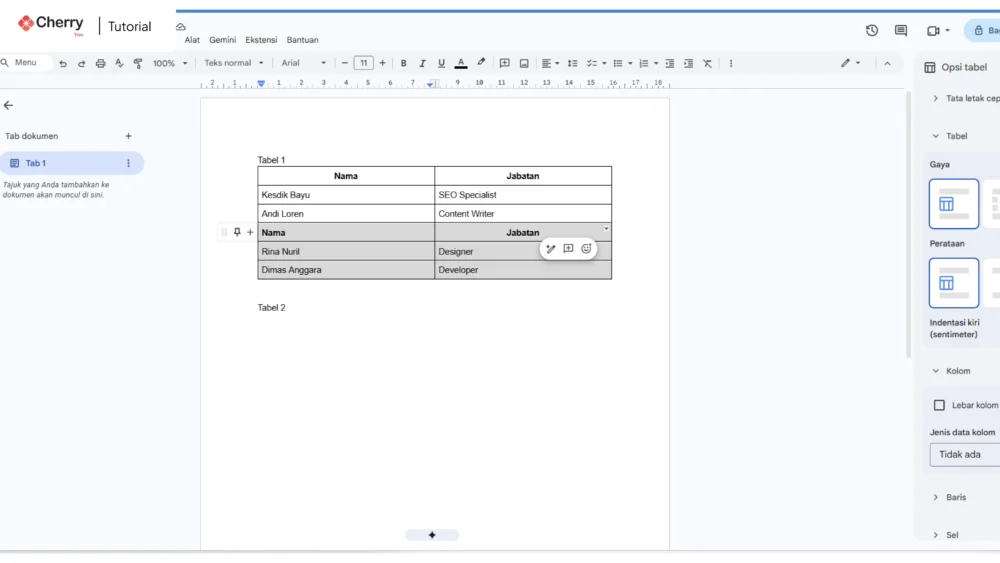This screenshot has height=563, width=1000.
Task: Pin the header row
Action: (x=237, y=232)
